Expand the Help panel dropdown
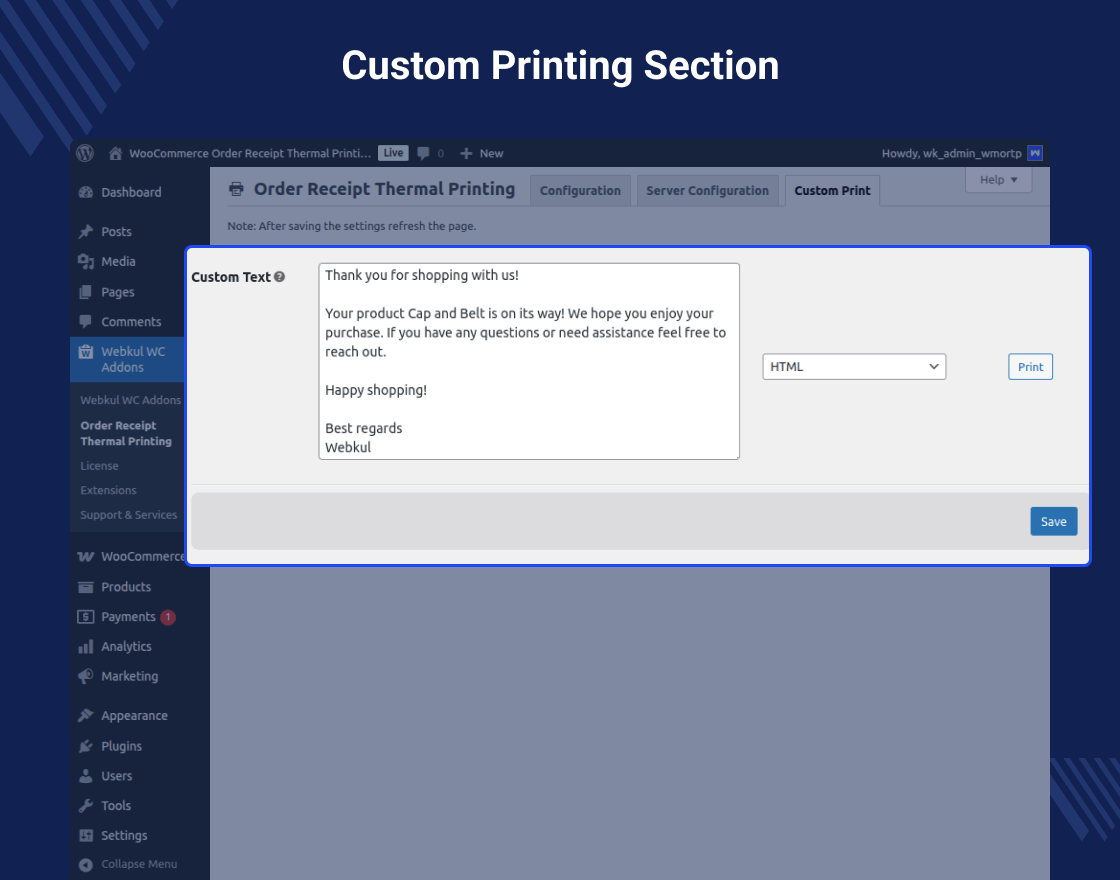 coord(998,179)
